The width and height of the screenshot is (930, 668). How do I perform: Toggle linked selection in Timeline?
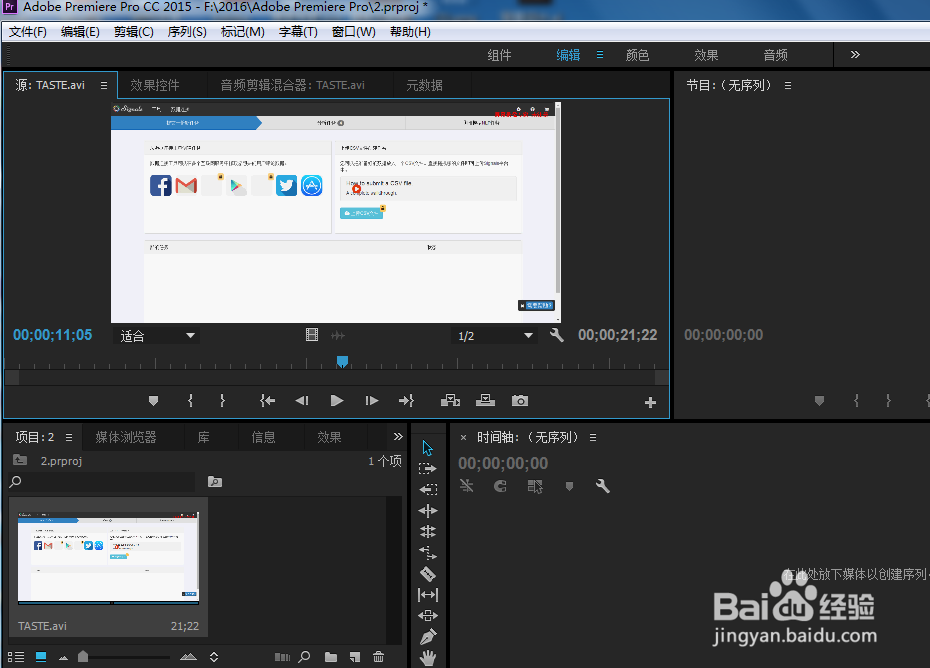tap(535, 486)
